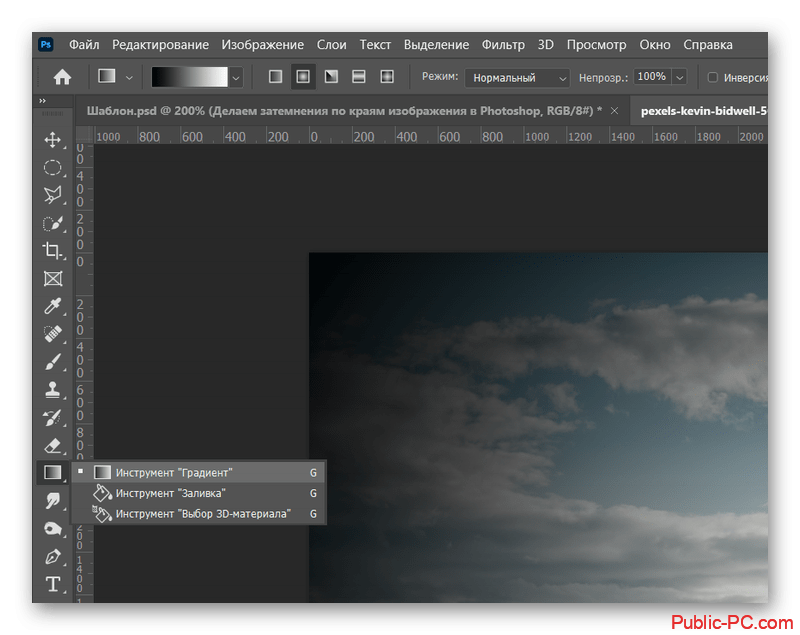
Task: Select the Eyedropper tool
Action: click(52, 306)
